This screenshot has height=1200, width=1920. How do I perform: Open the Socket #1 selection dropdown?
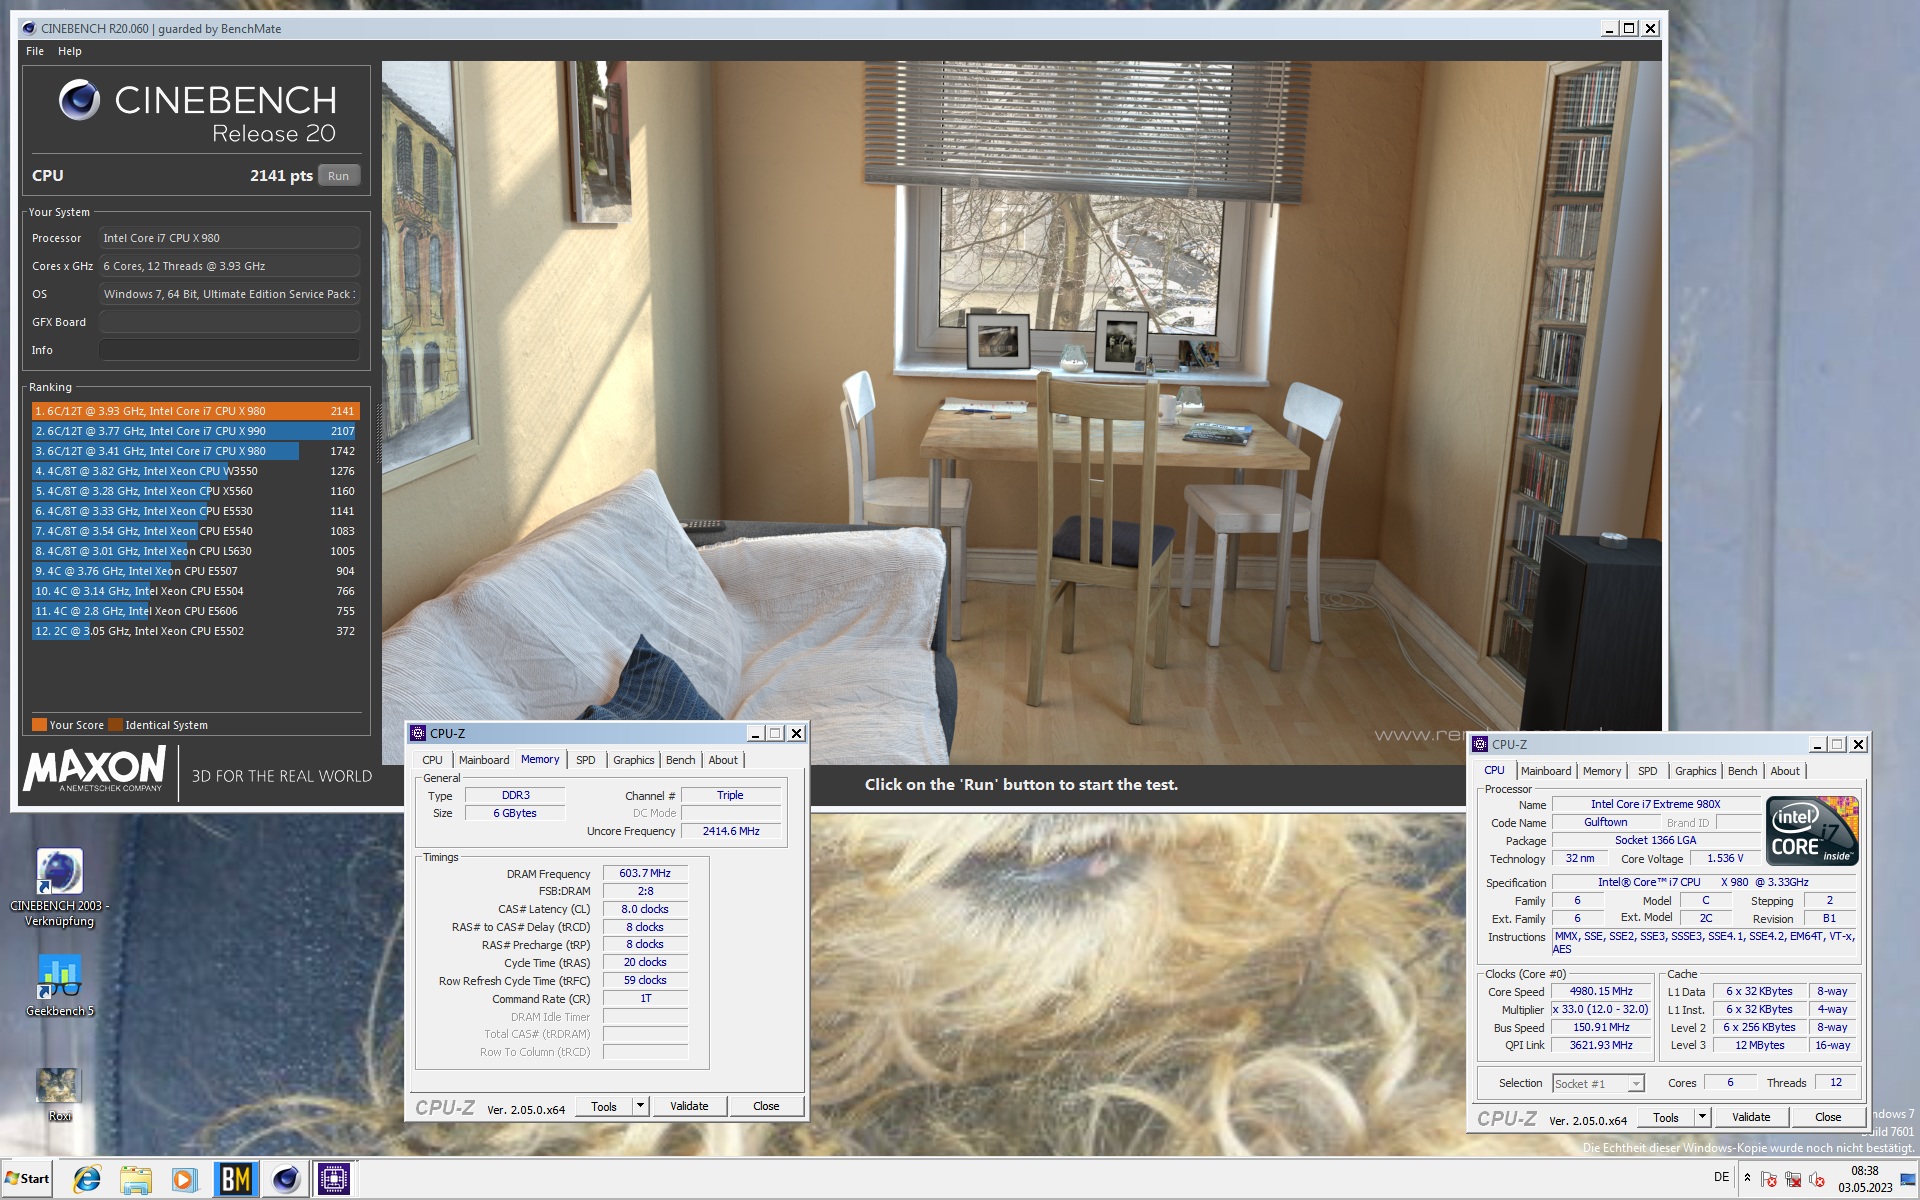tap(1598, 1083)
